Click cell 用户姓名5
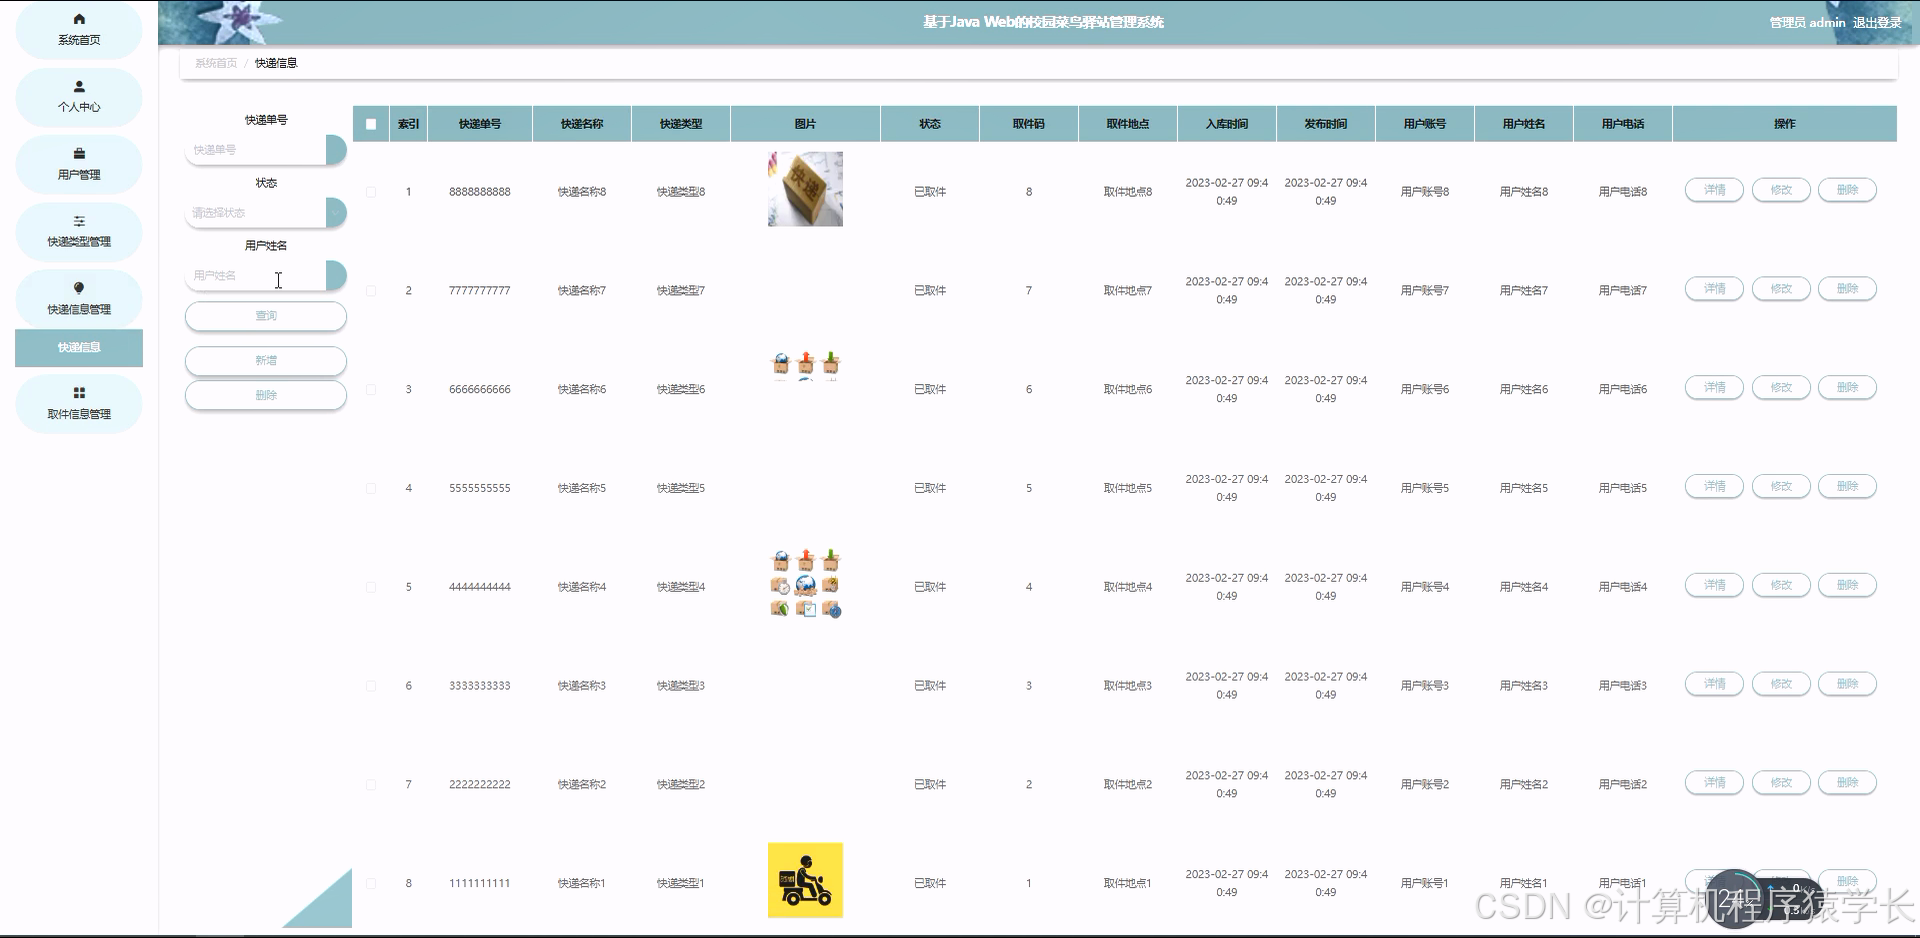 pyautogui.click(x=1524, y=489)
